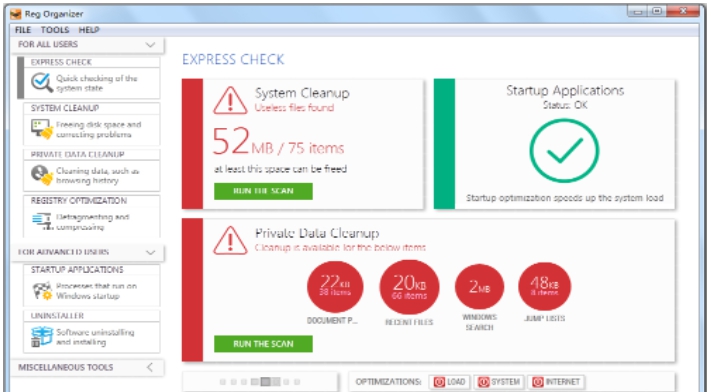Click the 'WINDOWS SEARCH' label

[479, 322]
